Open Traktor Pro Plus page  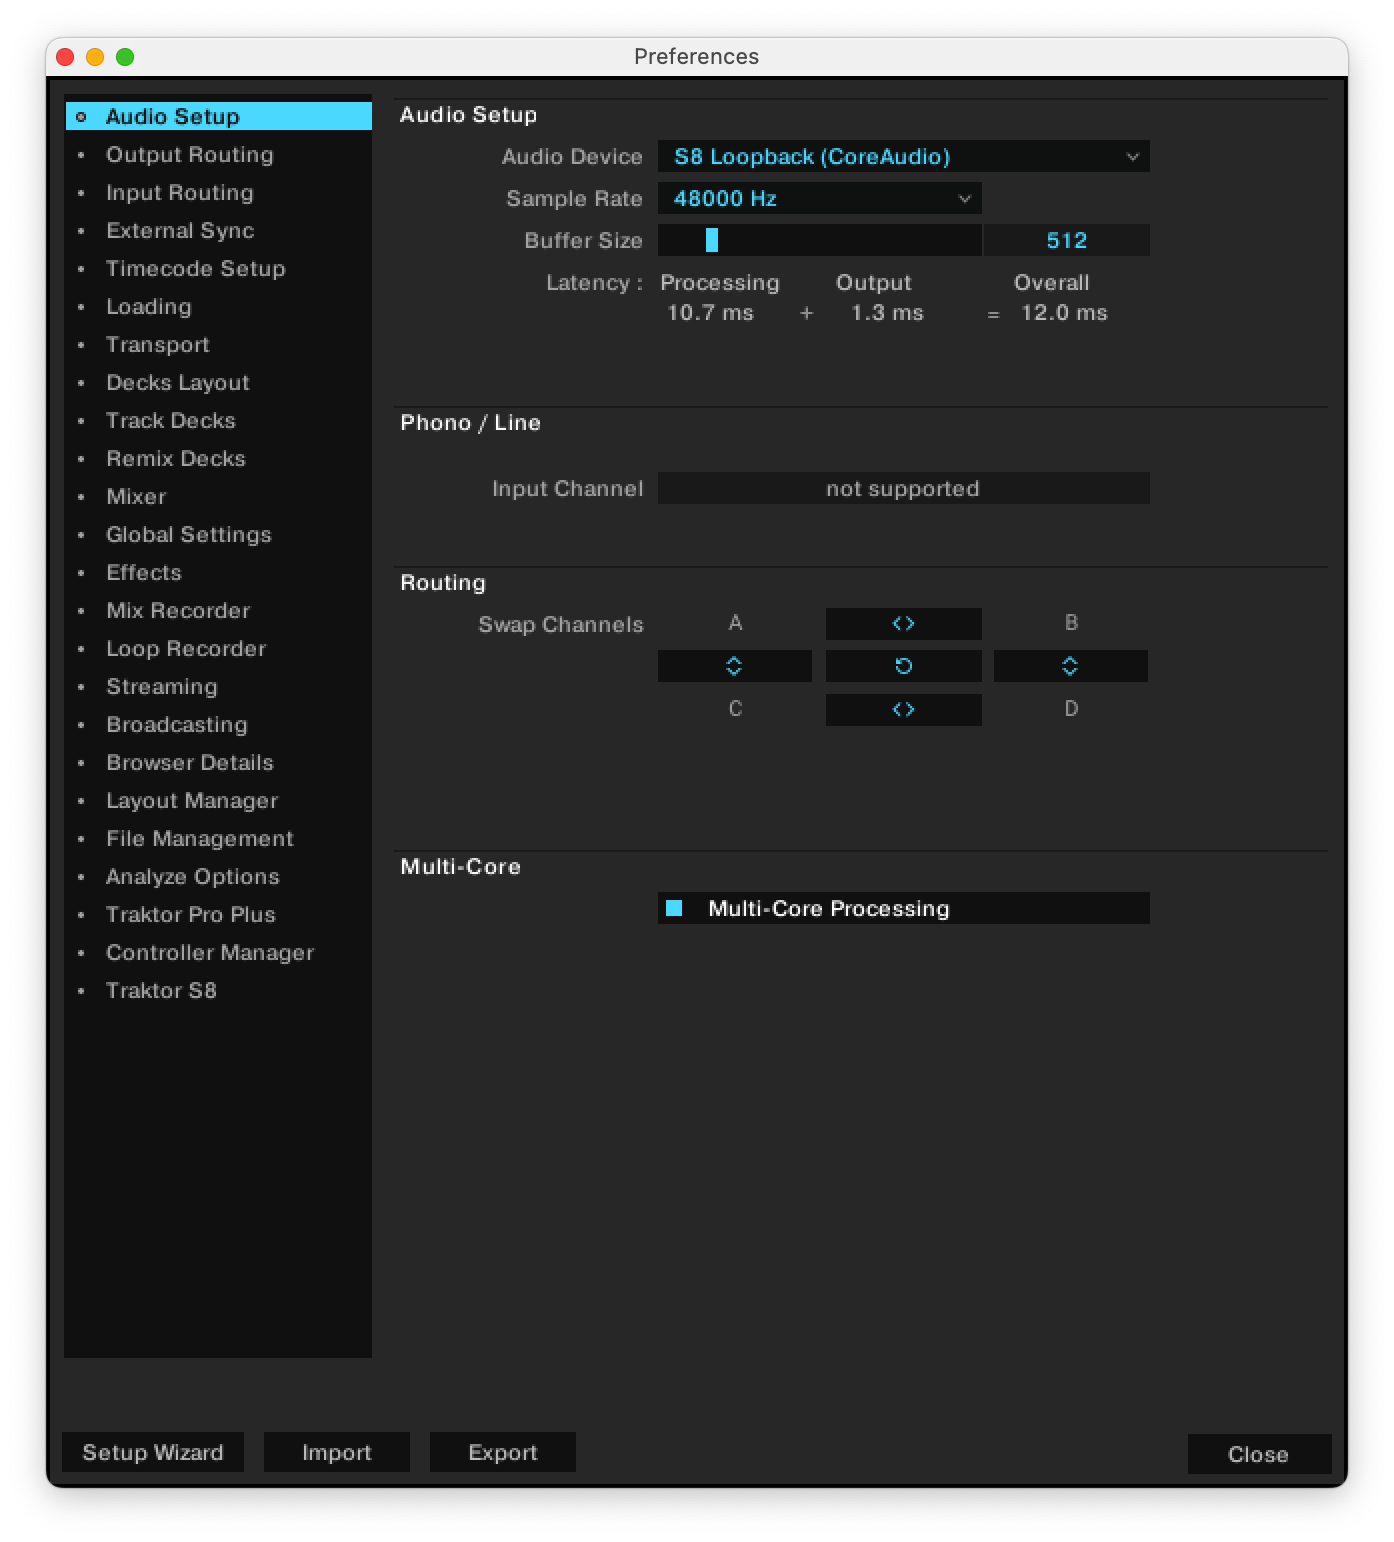point(218,914)
